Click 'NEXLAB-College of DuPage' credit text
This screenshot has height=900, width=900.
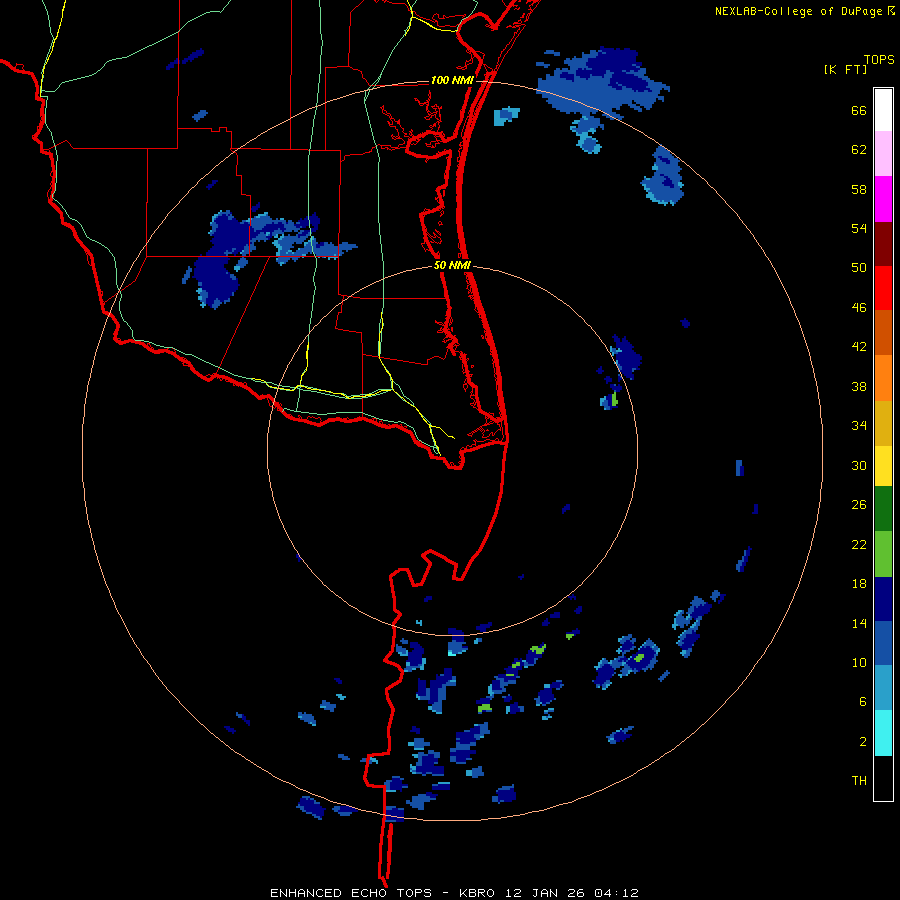(x=798, y=11)
